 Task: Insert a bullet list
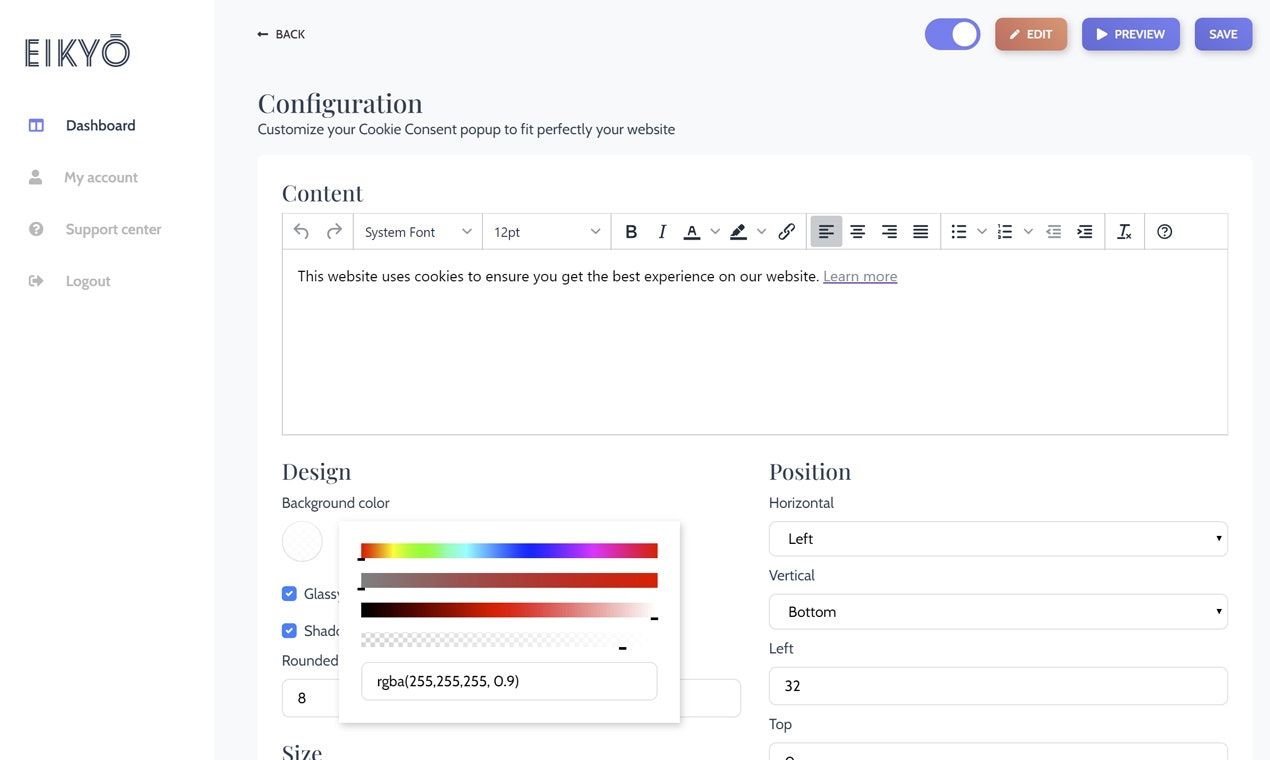click(x=959, y=232)
